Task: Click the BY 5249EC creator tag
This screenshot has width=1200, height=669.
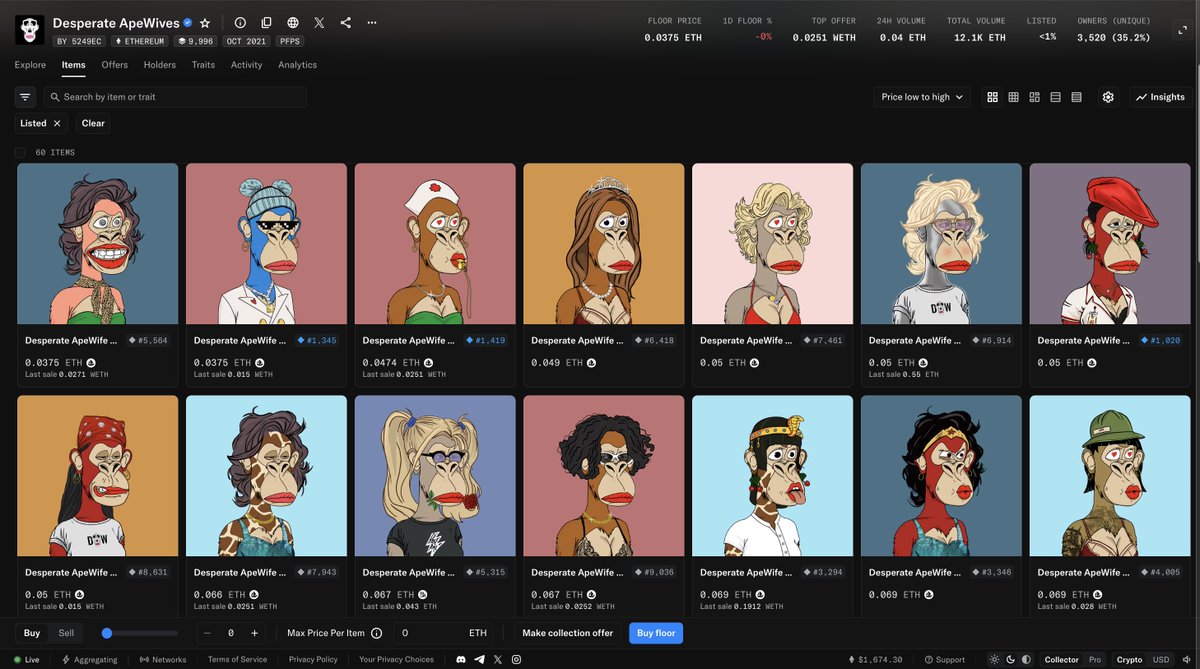Action: (79, 41)
